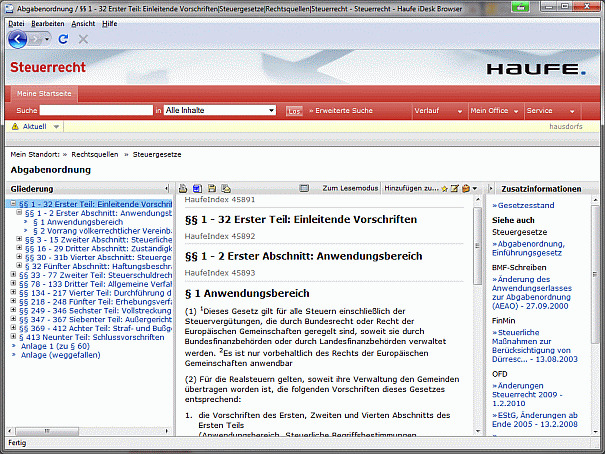Go to Steuergesetze breadcrumb
This screenshot has width=605, height=454.
(157, 154)
